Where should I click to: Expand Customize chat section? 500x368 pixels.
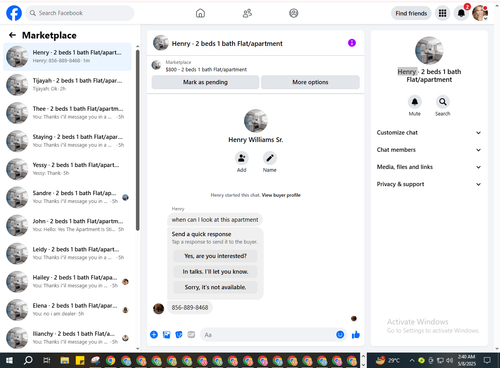(x=429, y=133)
